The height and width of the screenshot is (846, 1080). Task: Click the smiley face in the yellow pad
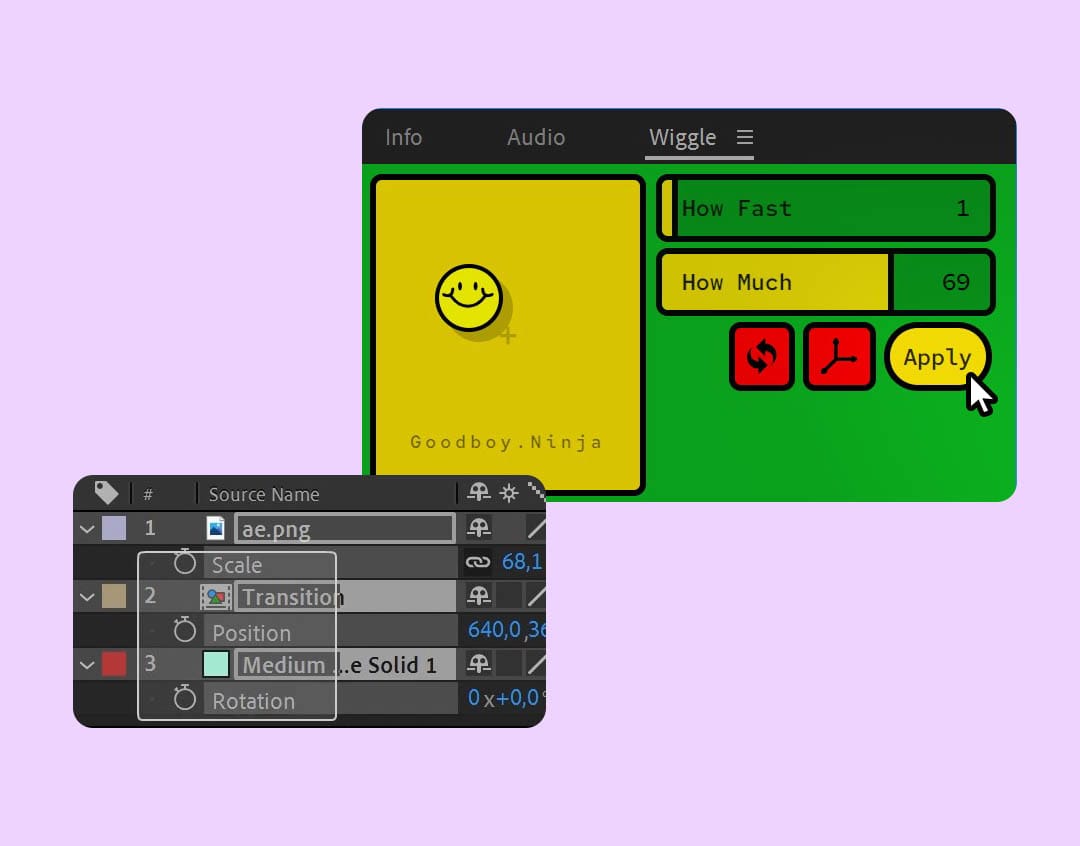tap(469, 298)
